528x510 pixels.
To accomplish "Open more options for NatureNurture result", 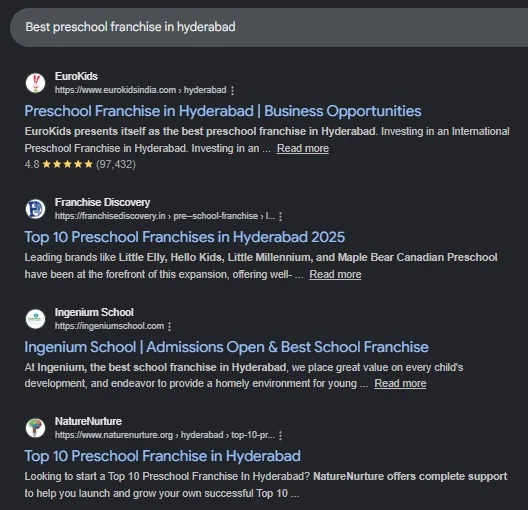I will [x=280, y=435].
